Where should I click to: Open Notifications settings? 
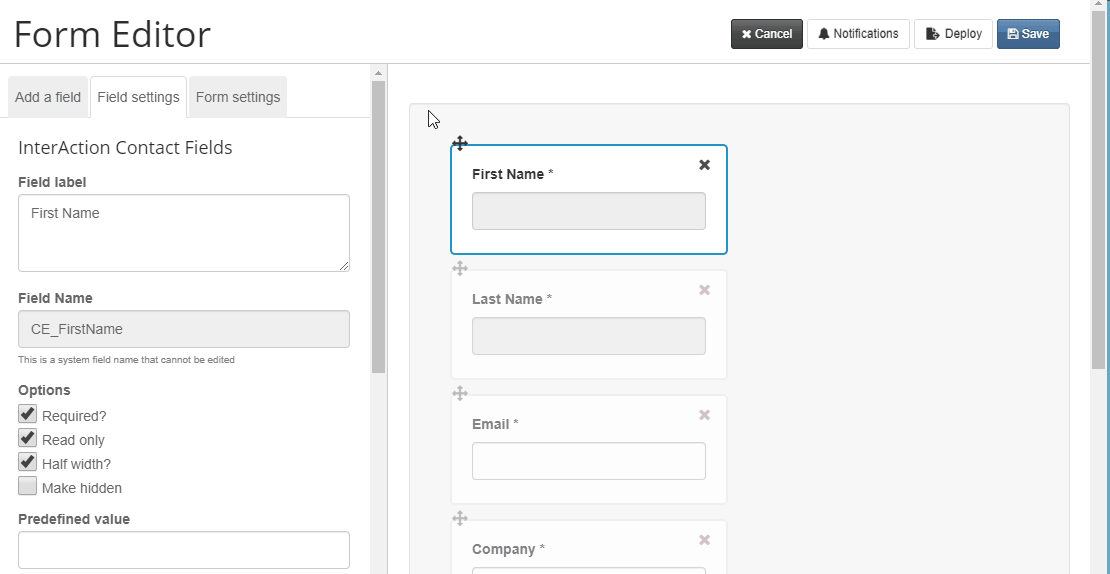pos(858,34)
